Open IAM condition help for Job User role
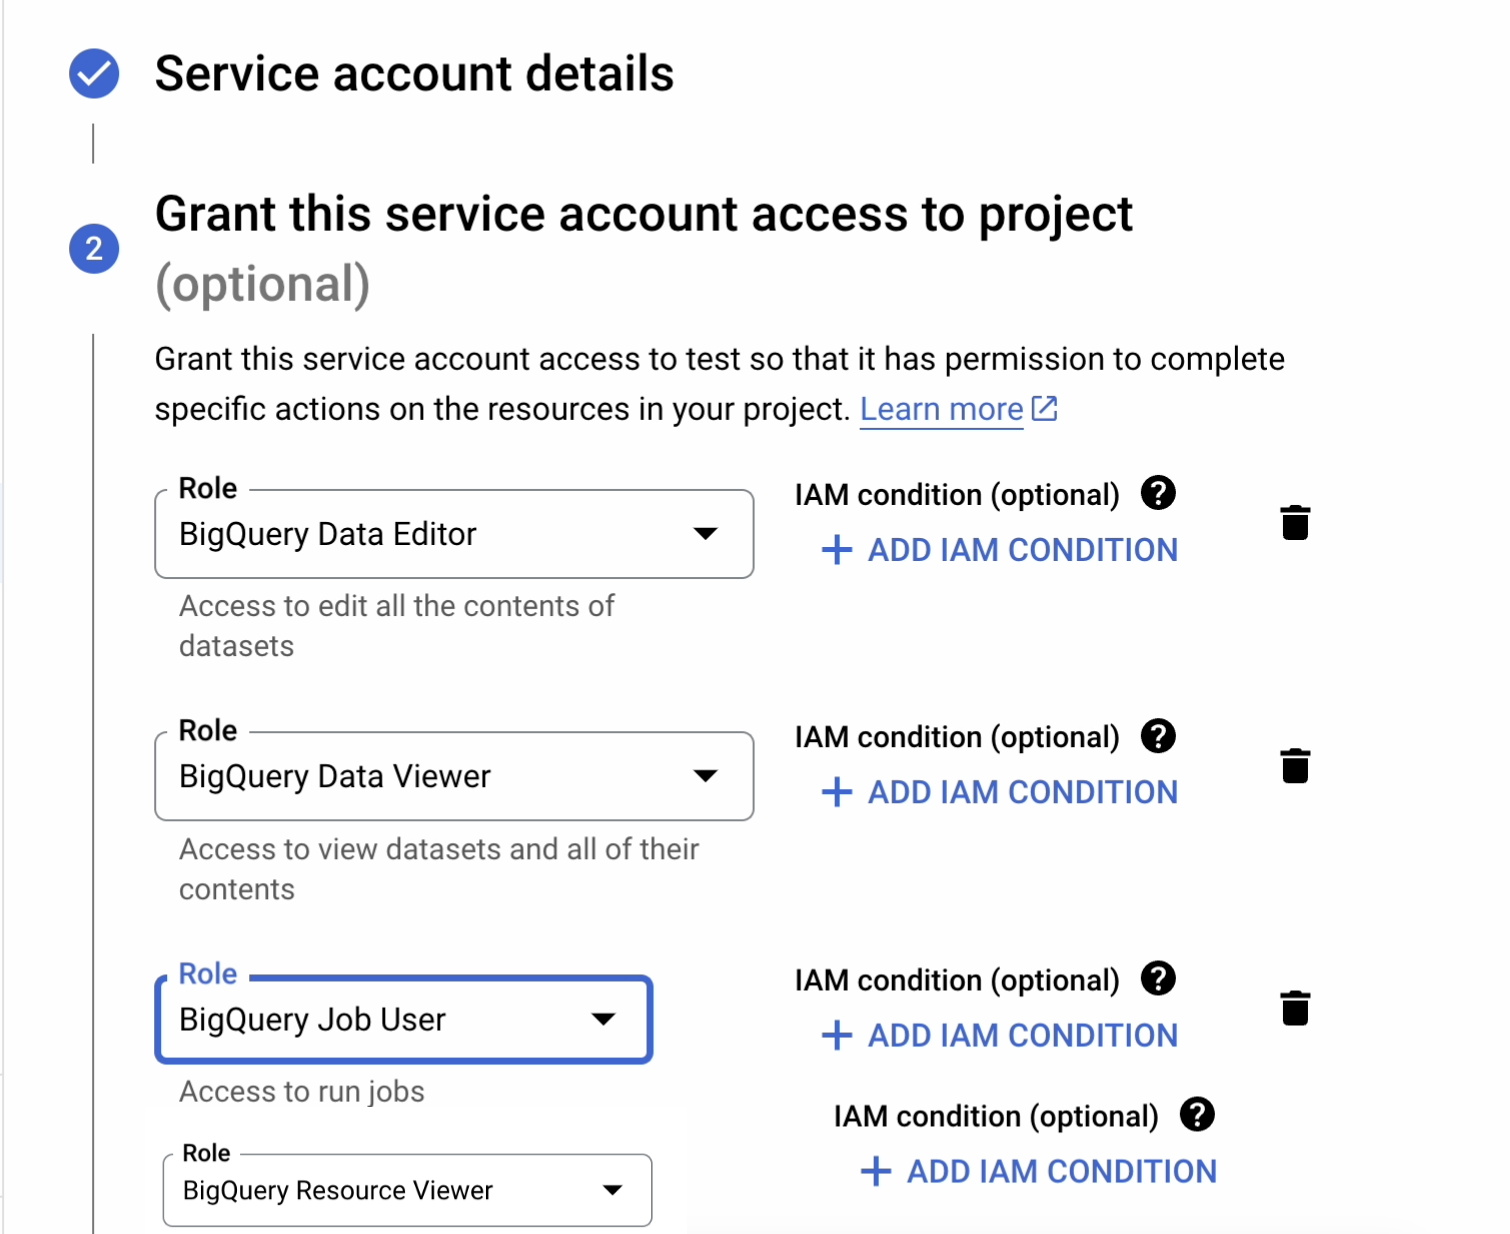This screenshot has width=1510, height=1234. coord(1158,978)
